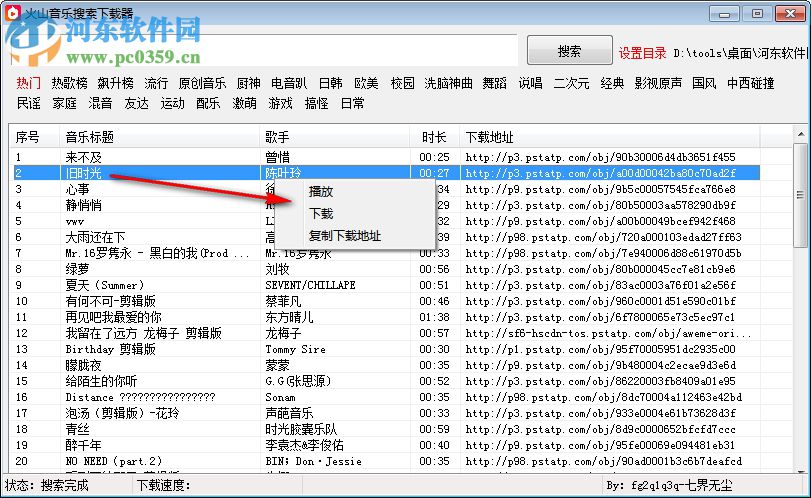
Task: Switch to 经典 category
Action: pyautogui.click(x=612, y=83)
